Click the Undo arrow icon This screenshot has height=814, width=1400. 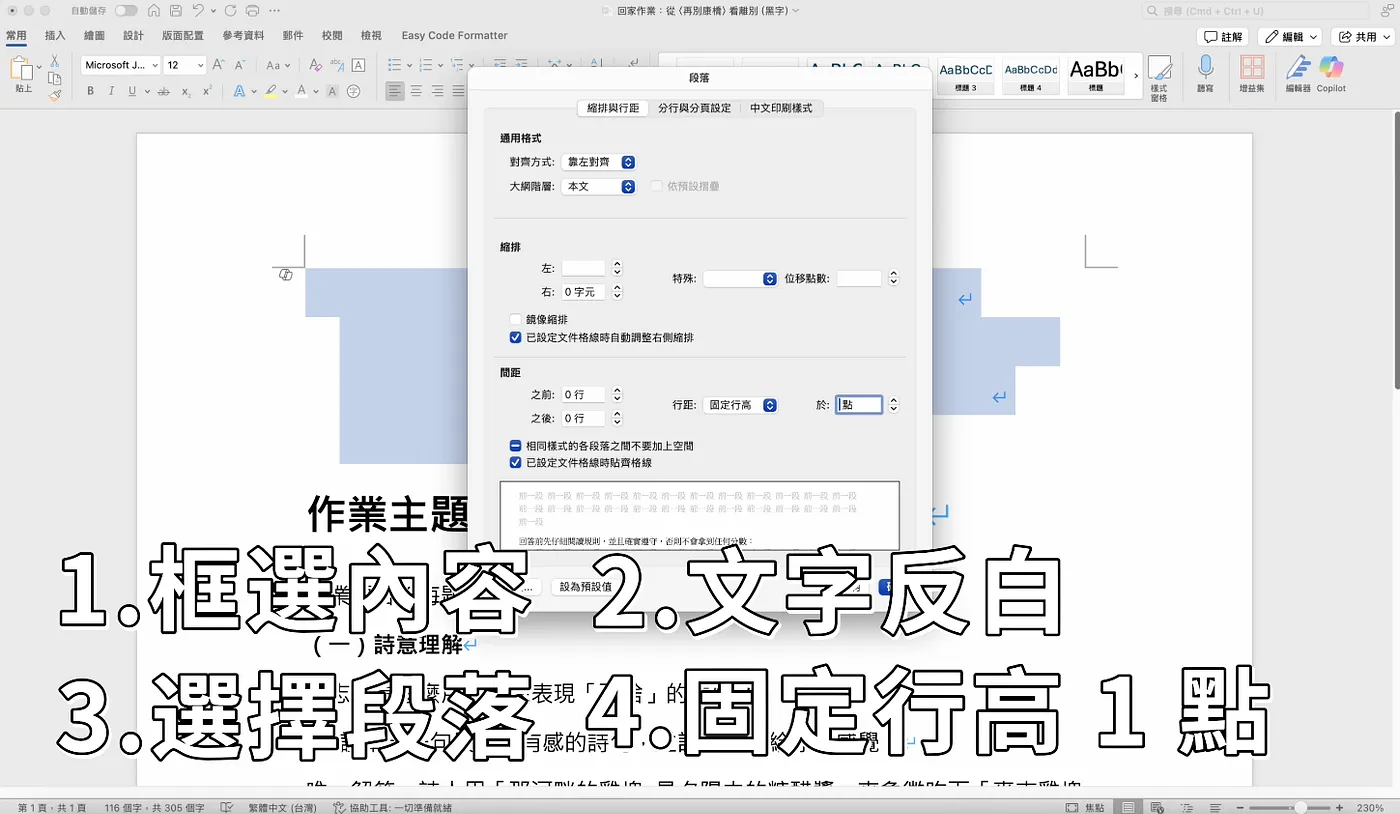point(198,11)
